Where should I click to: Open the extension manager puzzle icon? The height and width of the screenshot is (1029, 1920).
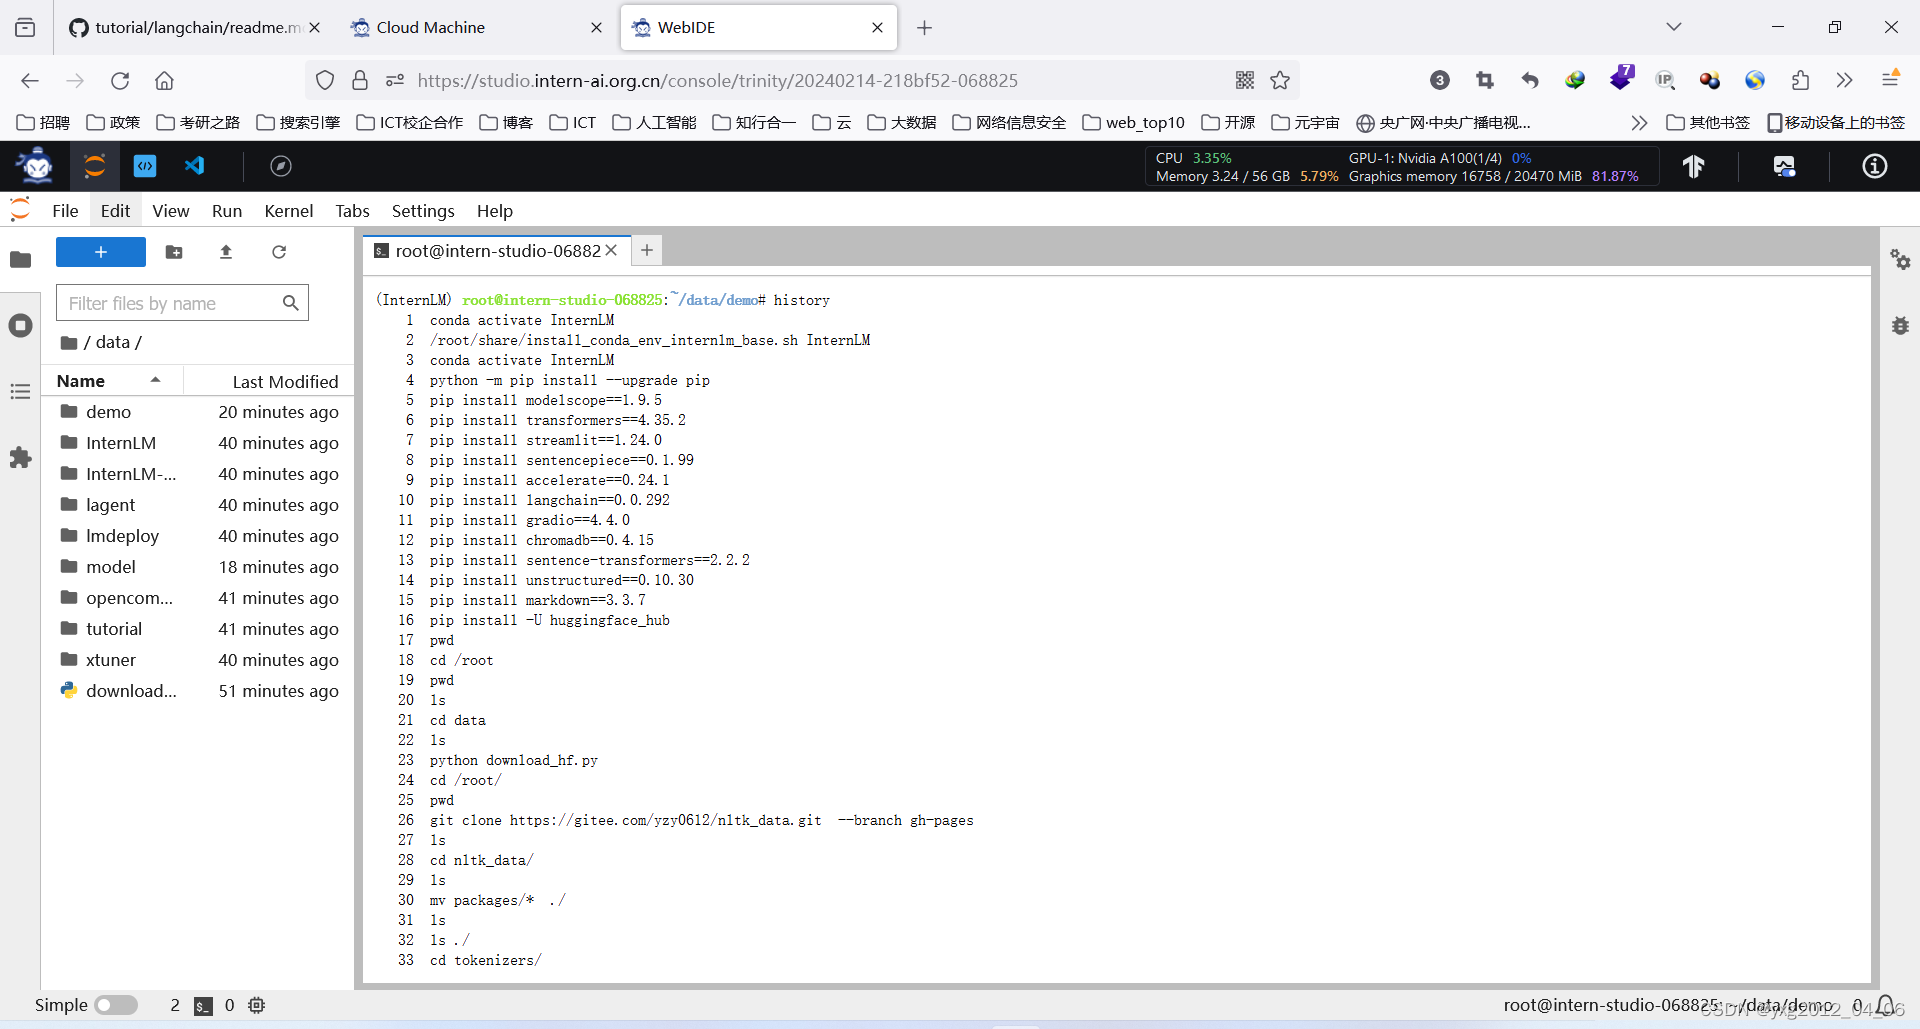click(x=20, y=458)
